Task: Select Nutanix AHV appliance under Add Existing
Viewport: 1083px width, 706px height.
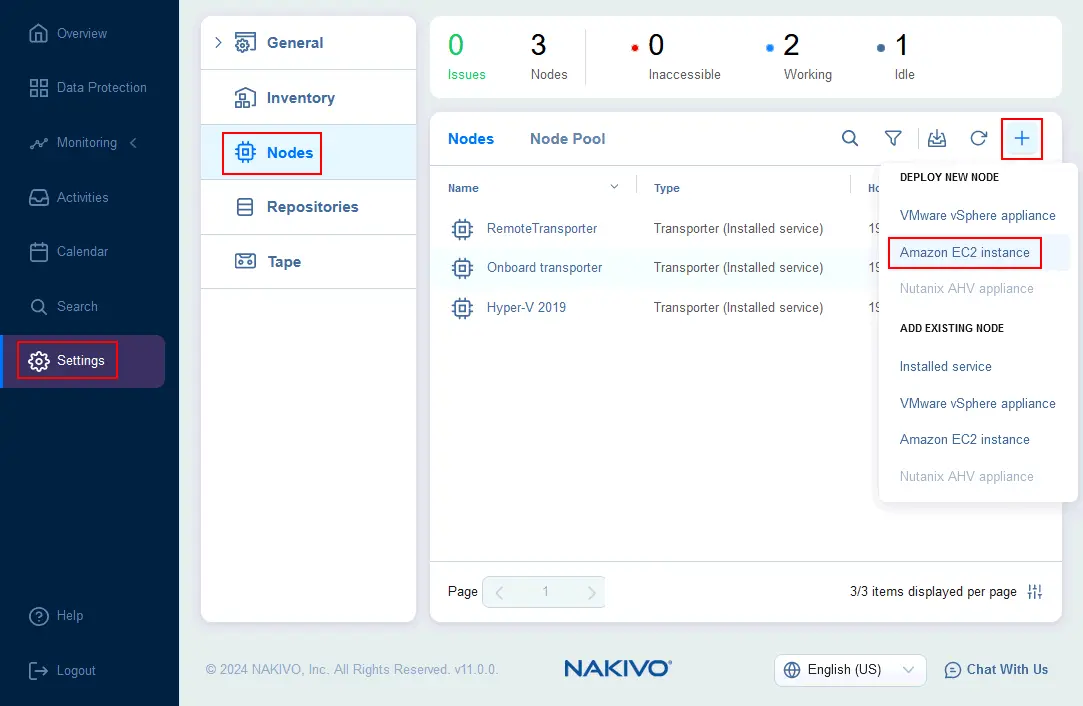Action: click(x=966, y=477)
